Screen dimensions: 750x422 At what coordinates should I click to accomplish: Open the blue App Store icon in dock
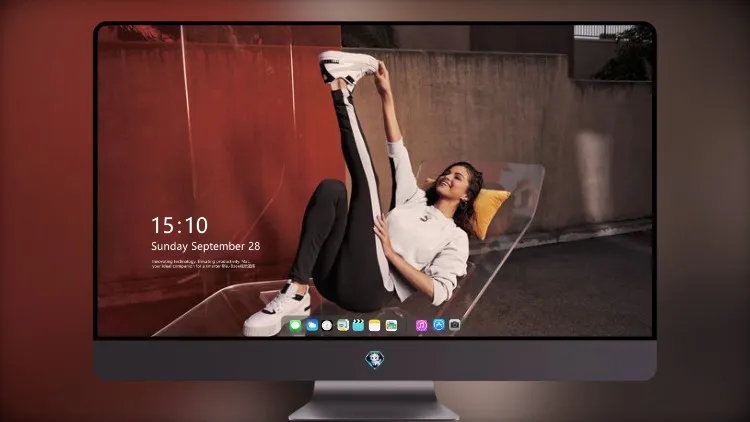439,325
